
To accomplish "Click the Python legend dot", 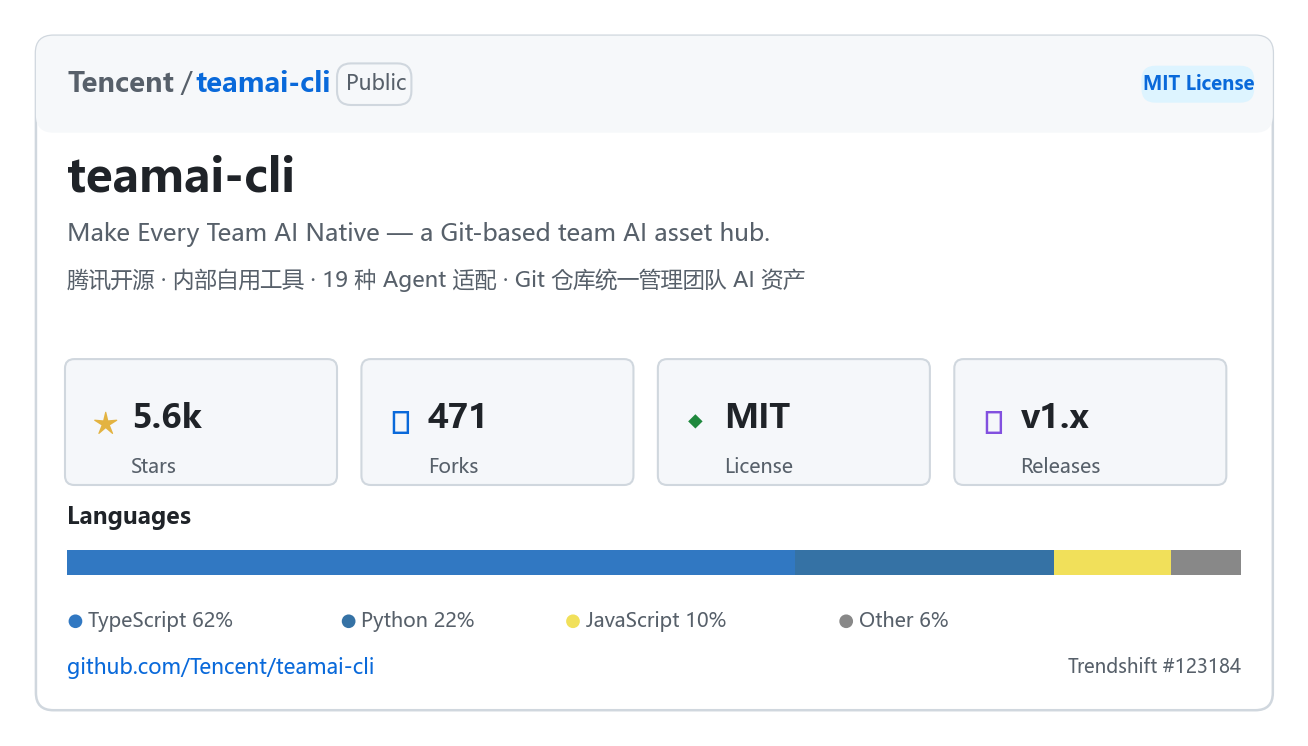I will pos(348,621).
